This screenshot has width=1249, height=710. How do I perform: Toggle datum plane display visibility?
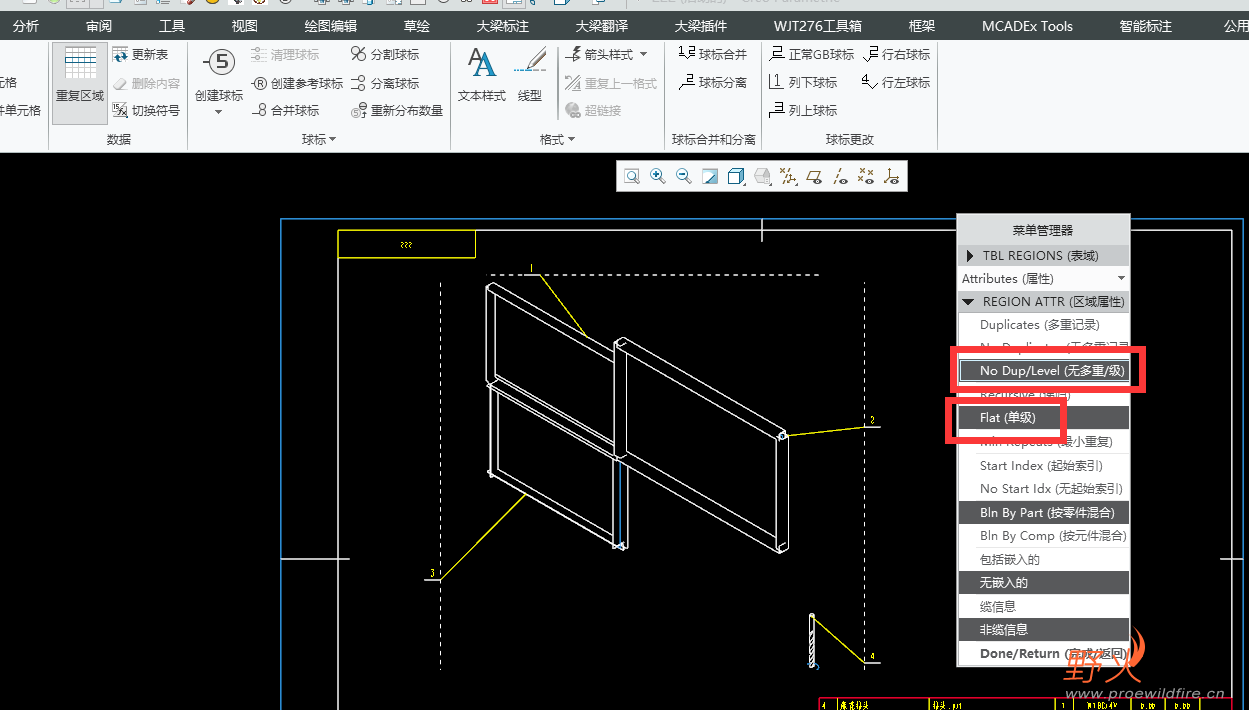click(x=814, y=177)
